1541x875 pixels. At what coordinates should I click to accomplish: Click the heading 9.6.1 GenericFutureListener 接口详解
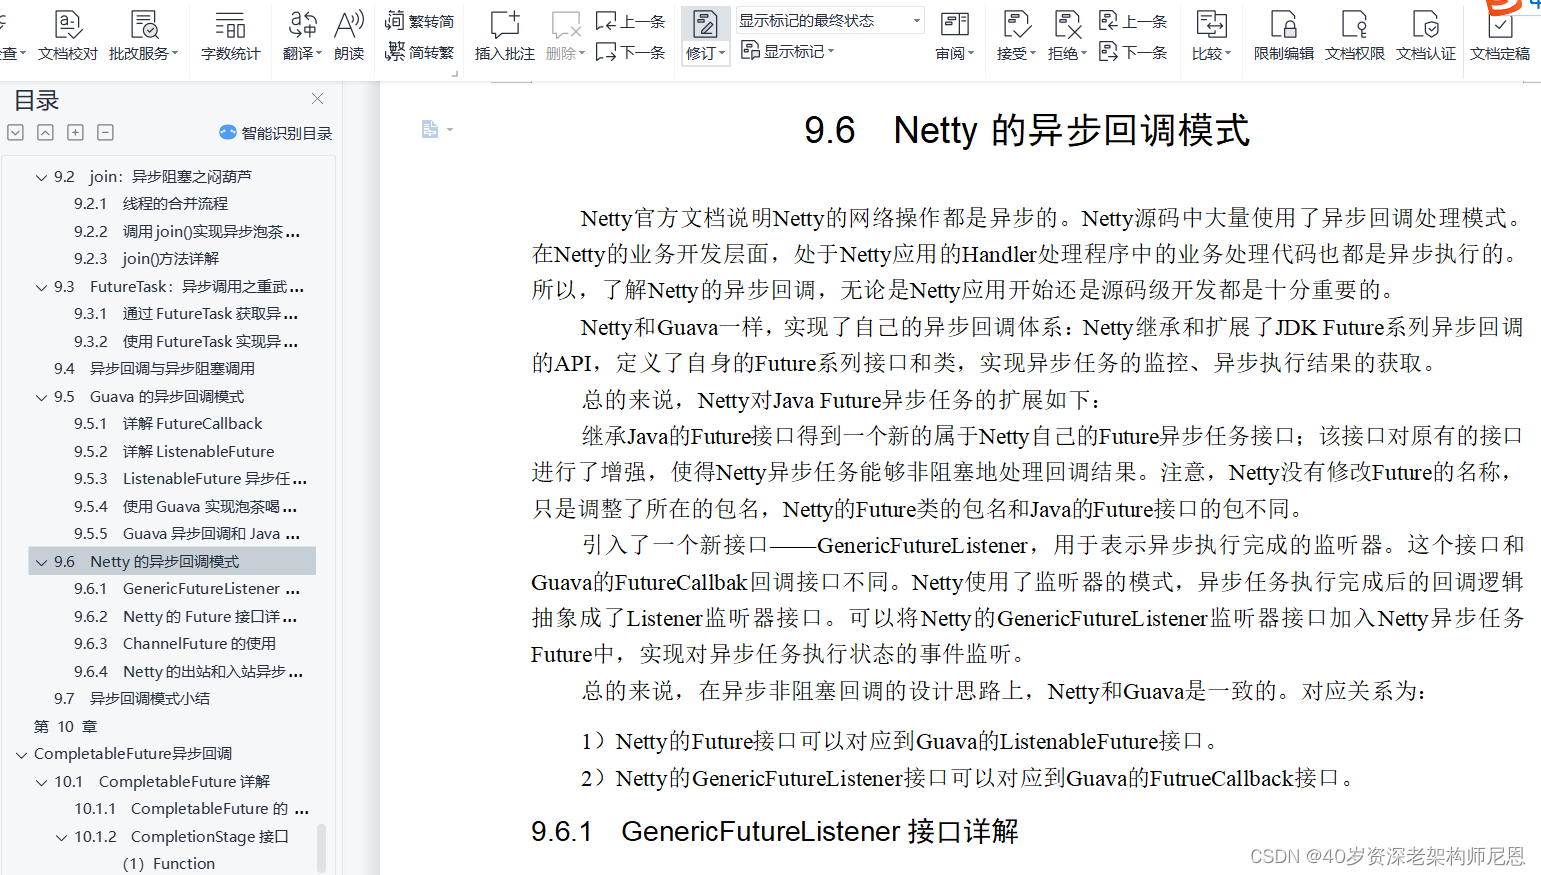point(775,831)
